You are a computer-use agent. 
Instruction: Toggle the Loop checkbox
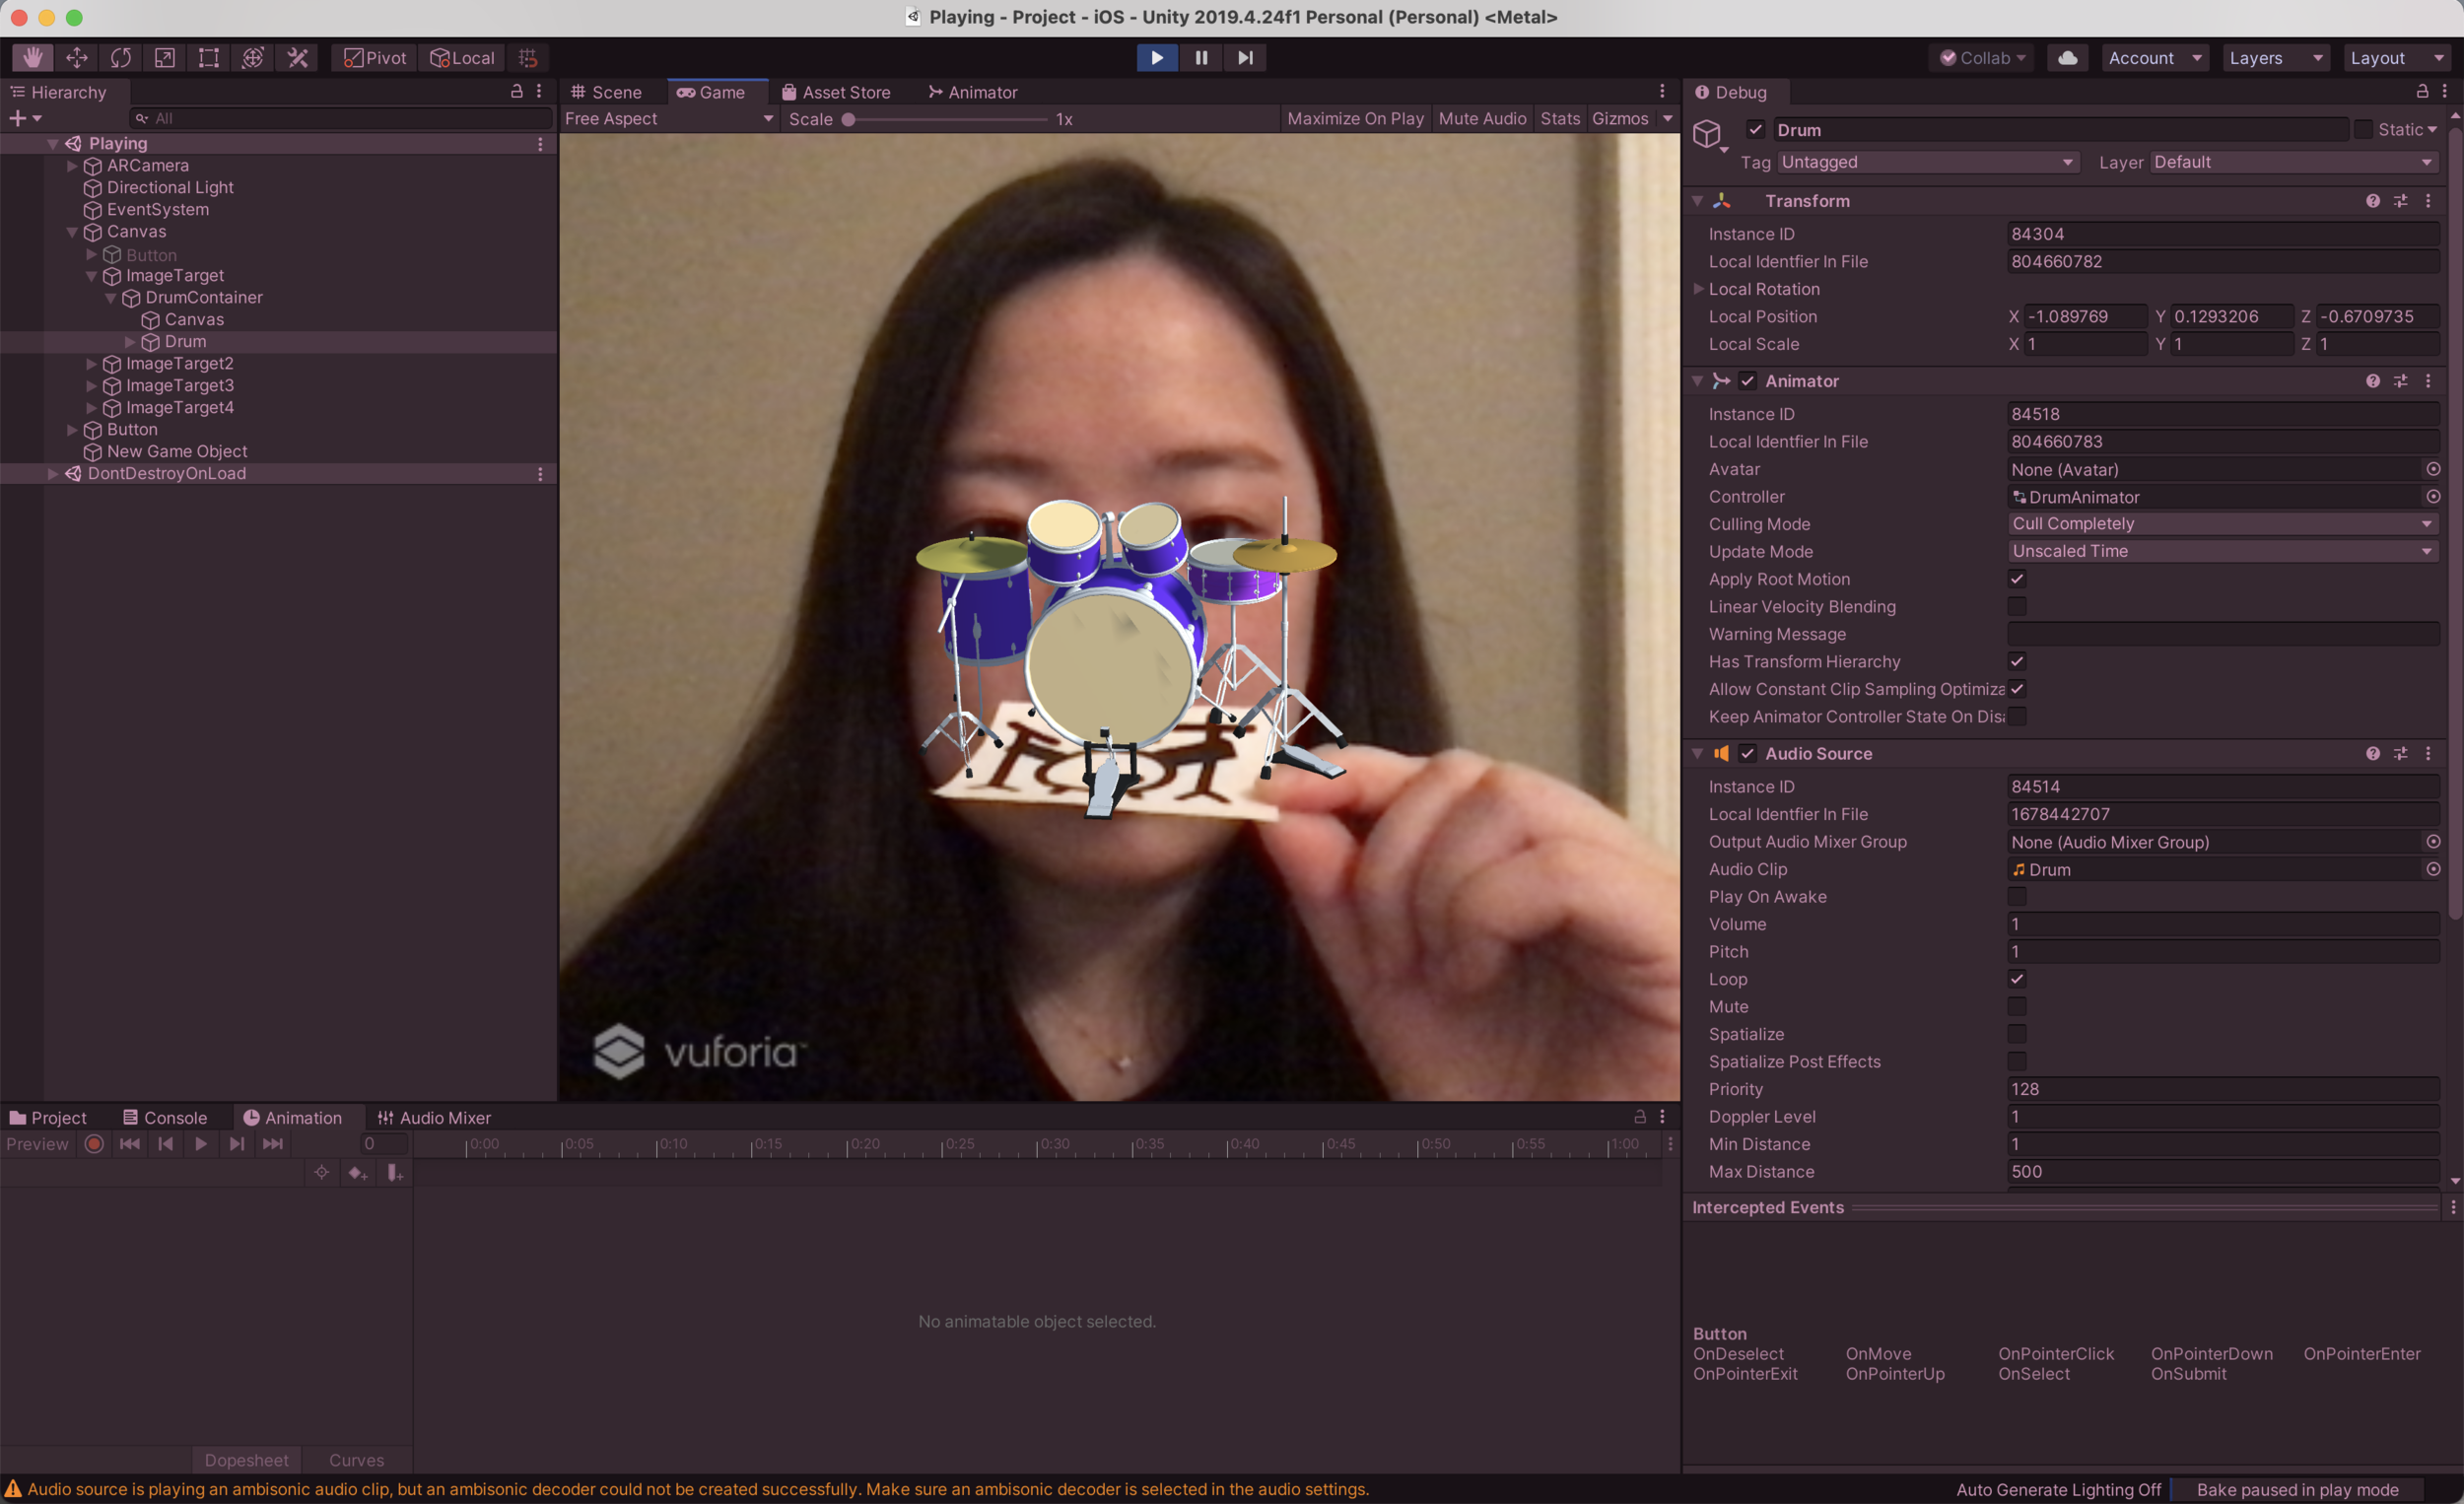coord(2017,979)
